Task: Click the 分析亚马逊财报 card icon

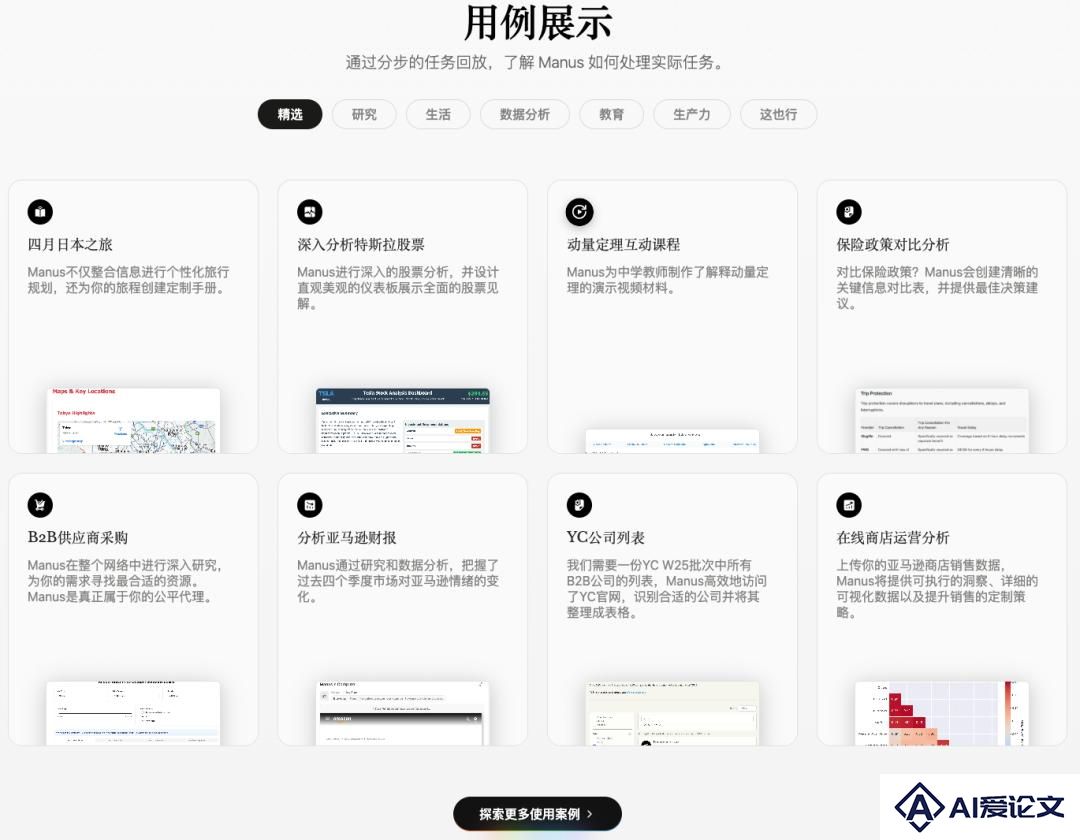Action: (x=309, y=505)
